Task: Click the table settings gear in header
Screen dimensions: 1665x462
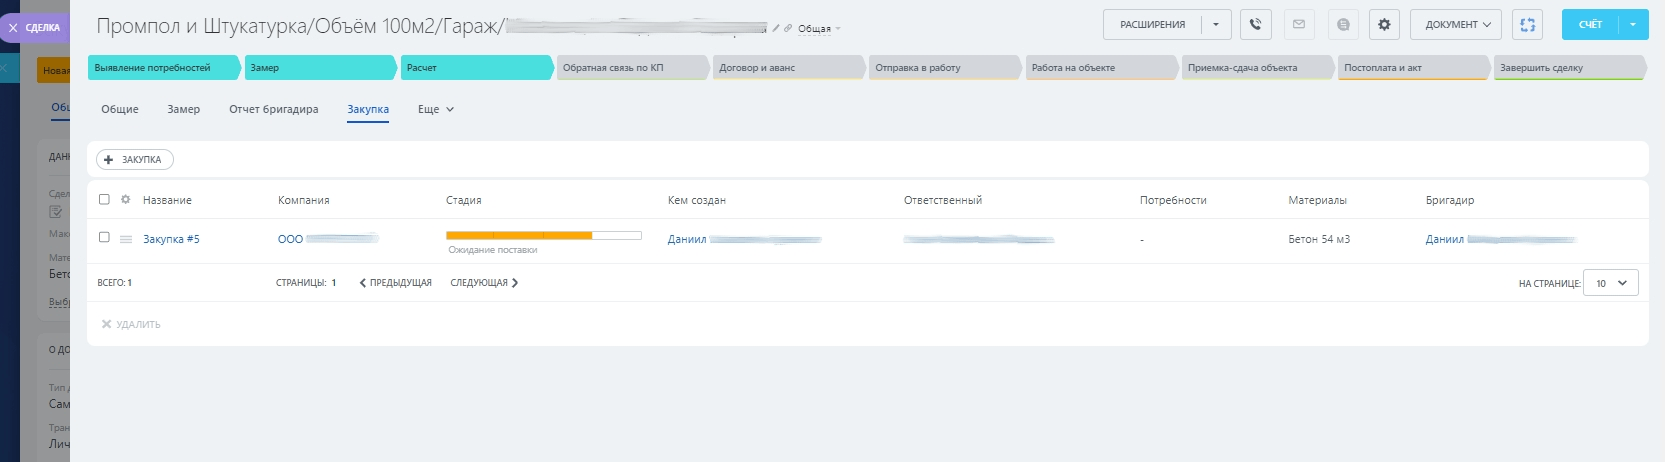Action: click(125, 199)
